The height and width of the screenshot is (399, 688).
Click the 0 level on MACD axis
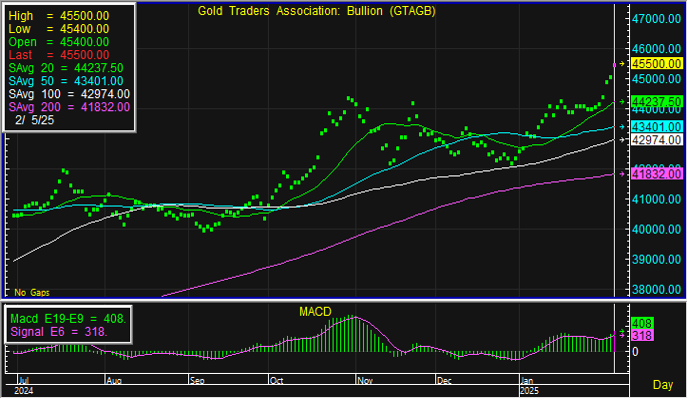(x=635, y=352)
